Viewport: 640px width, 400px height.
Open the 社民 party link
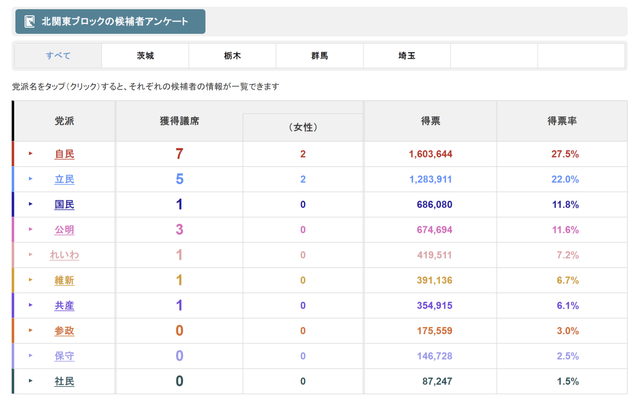coord(64,381)
